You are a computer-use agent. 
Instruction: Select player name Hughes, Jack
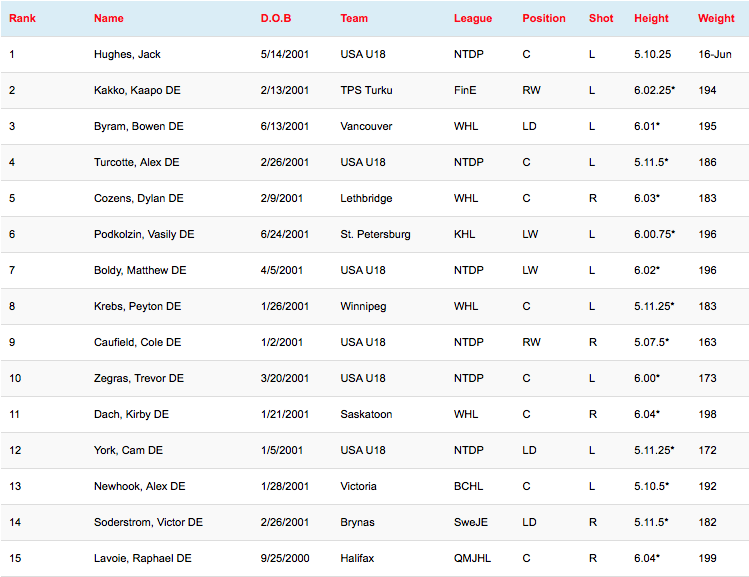point(126,54)
